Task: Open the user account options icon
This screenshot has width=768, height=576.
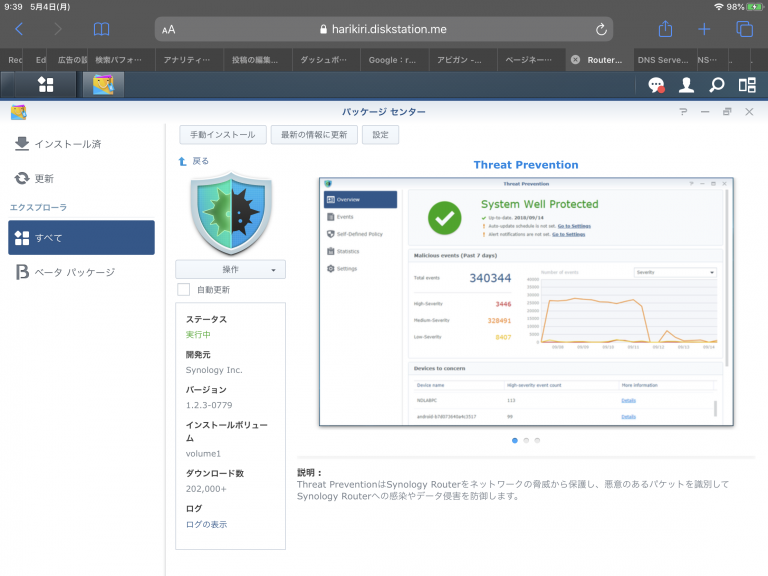Action: [686, 85]
